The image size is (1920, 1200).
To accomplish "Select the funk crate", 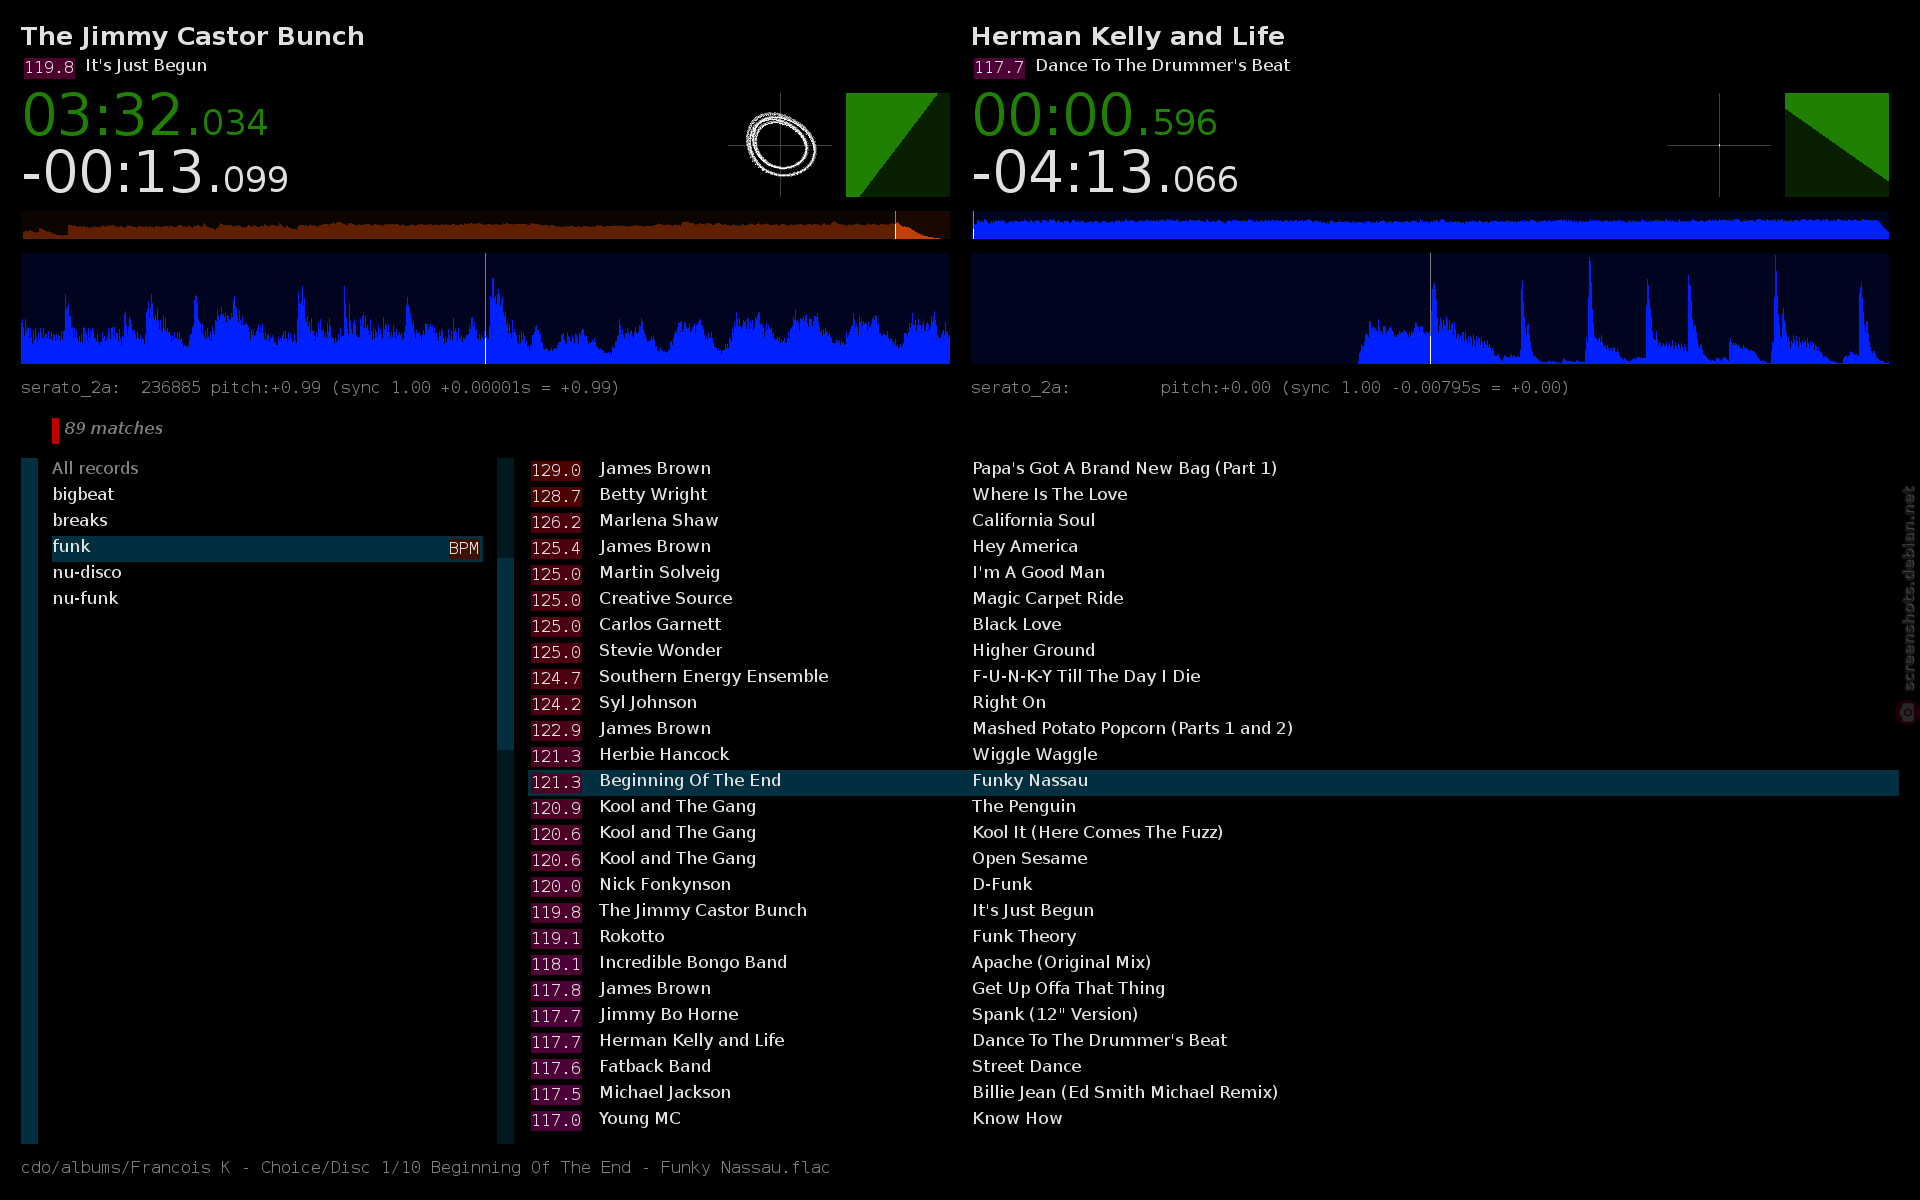I will point(267,548).
